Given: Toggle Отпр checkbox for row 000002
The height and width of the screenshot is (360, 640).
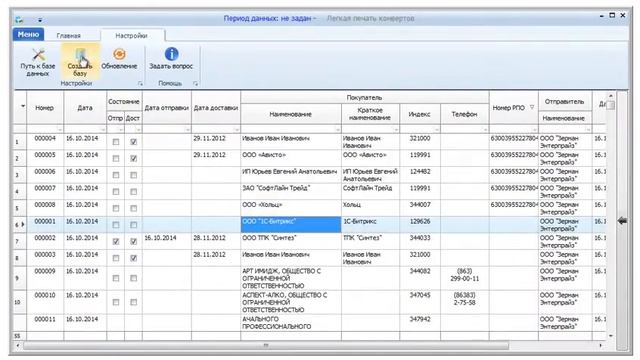Looking at the screenshot, I should tap(116, 242).
